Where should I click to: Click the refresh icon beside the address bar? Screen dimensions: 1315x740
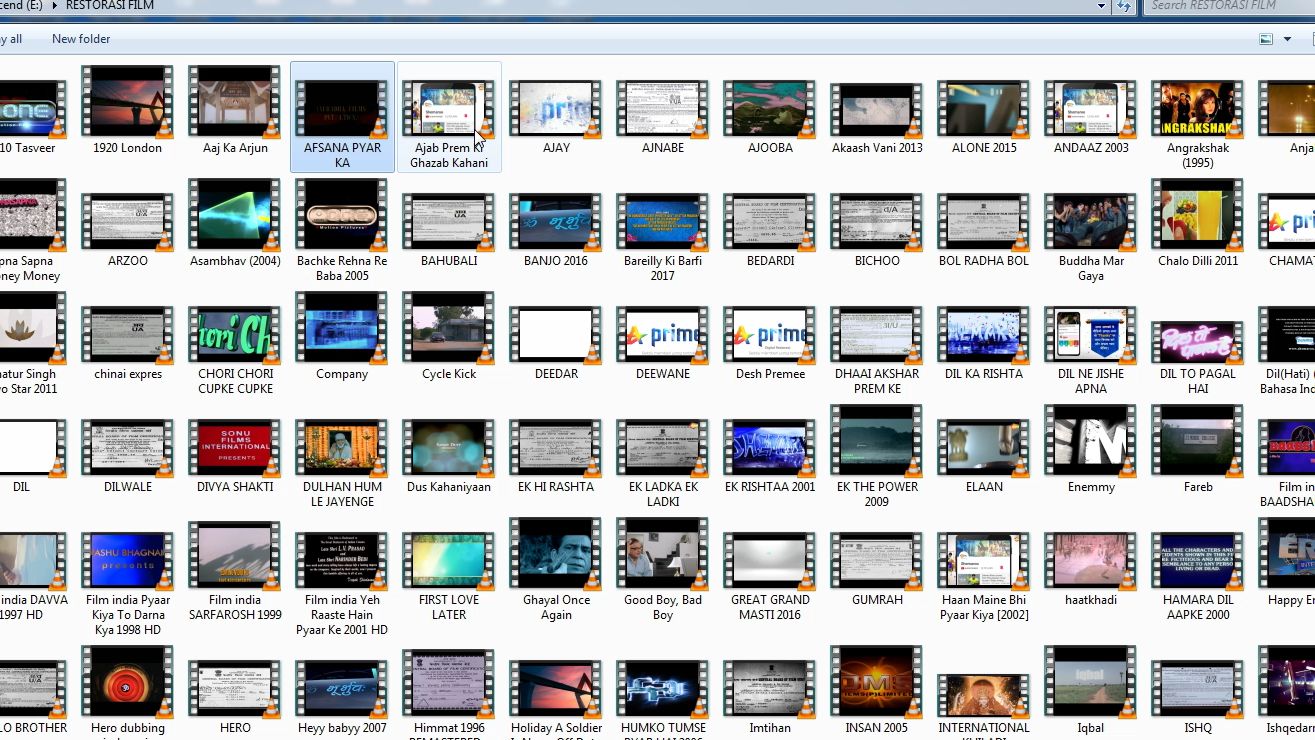1124,6
